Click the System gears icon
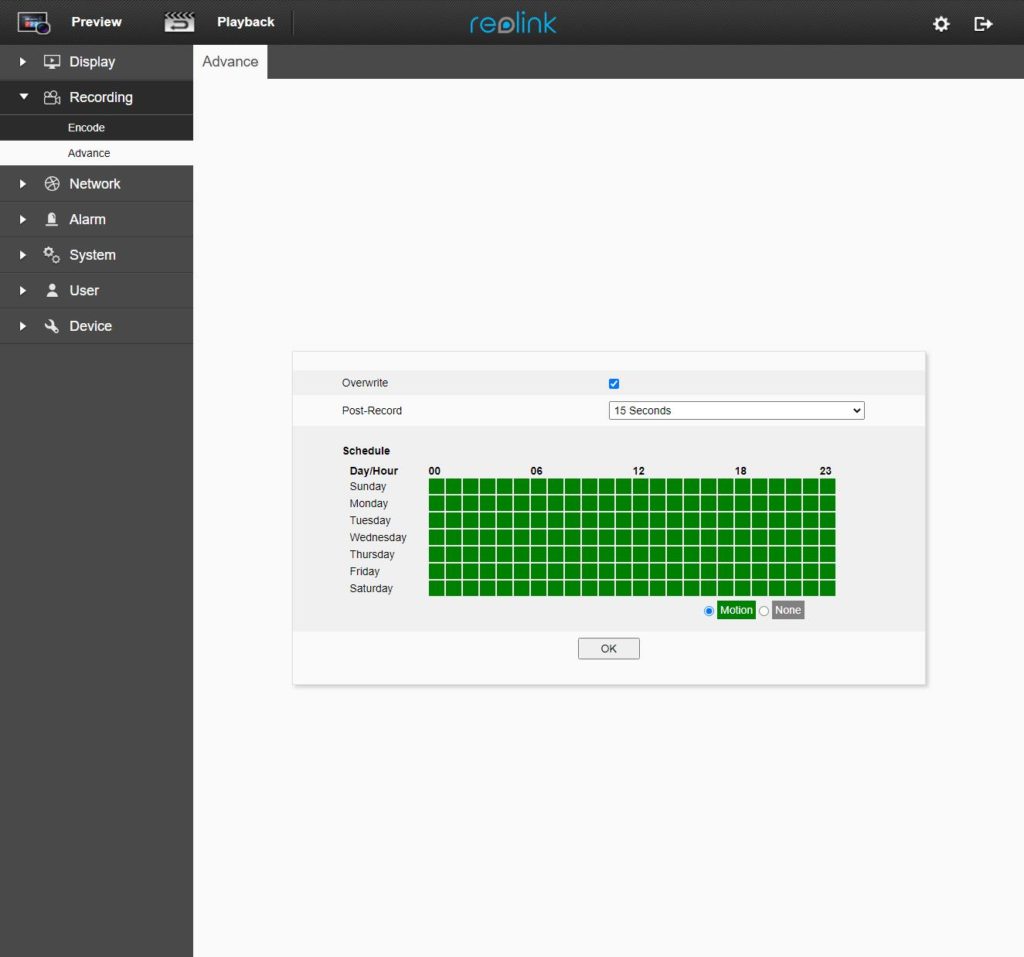 click(52, 255)
